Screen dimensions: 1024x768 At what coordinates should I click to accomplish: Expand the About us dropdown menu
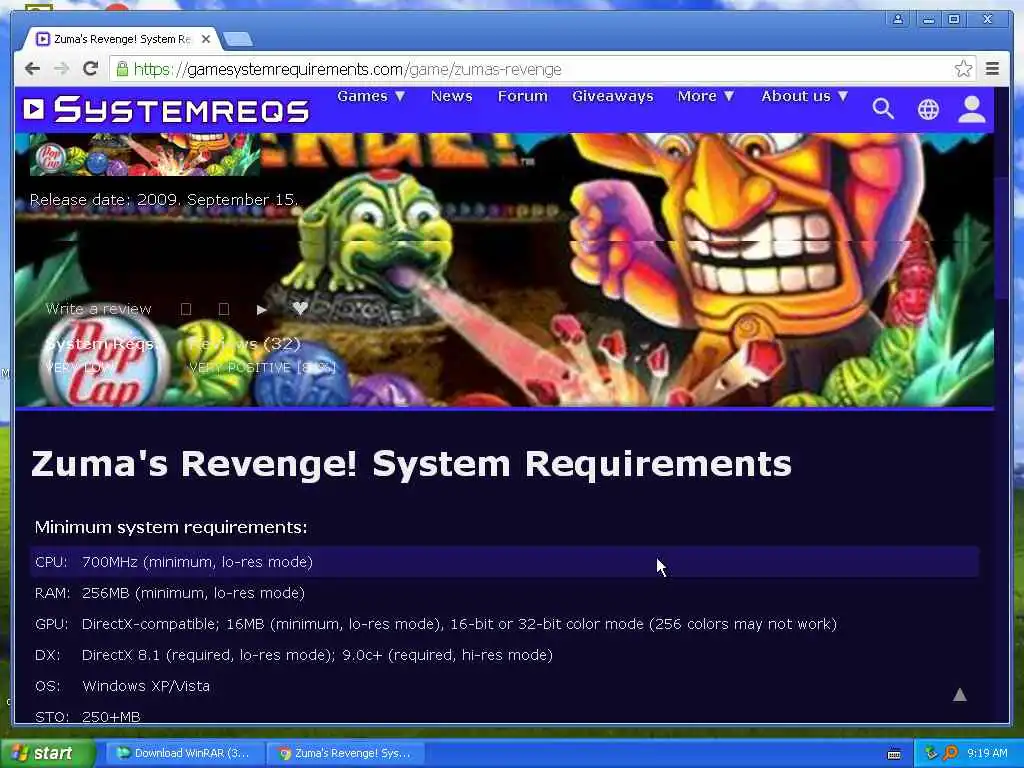point(805,96)
